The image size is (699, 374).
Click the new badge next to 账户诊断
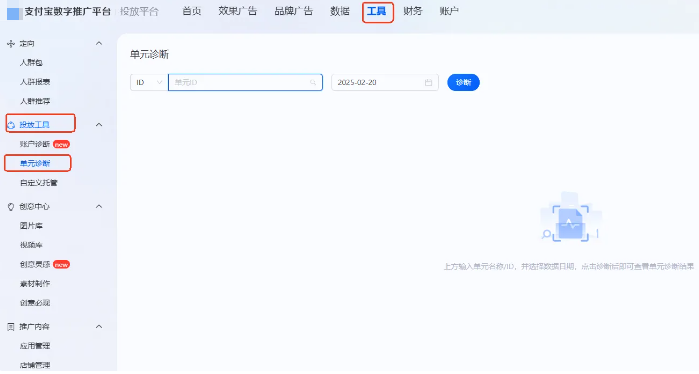click(62, 144)
